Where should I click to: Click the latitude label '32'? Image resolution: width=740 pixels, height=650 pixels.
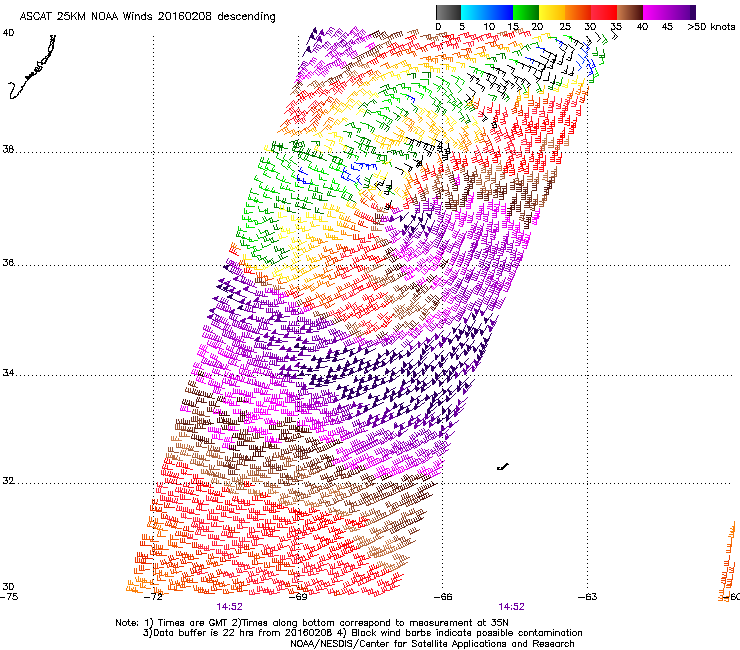point(8,481)
